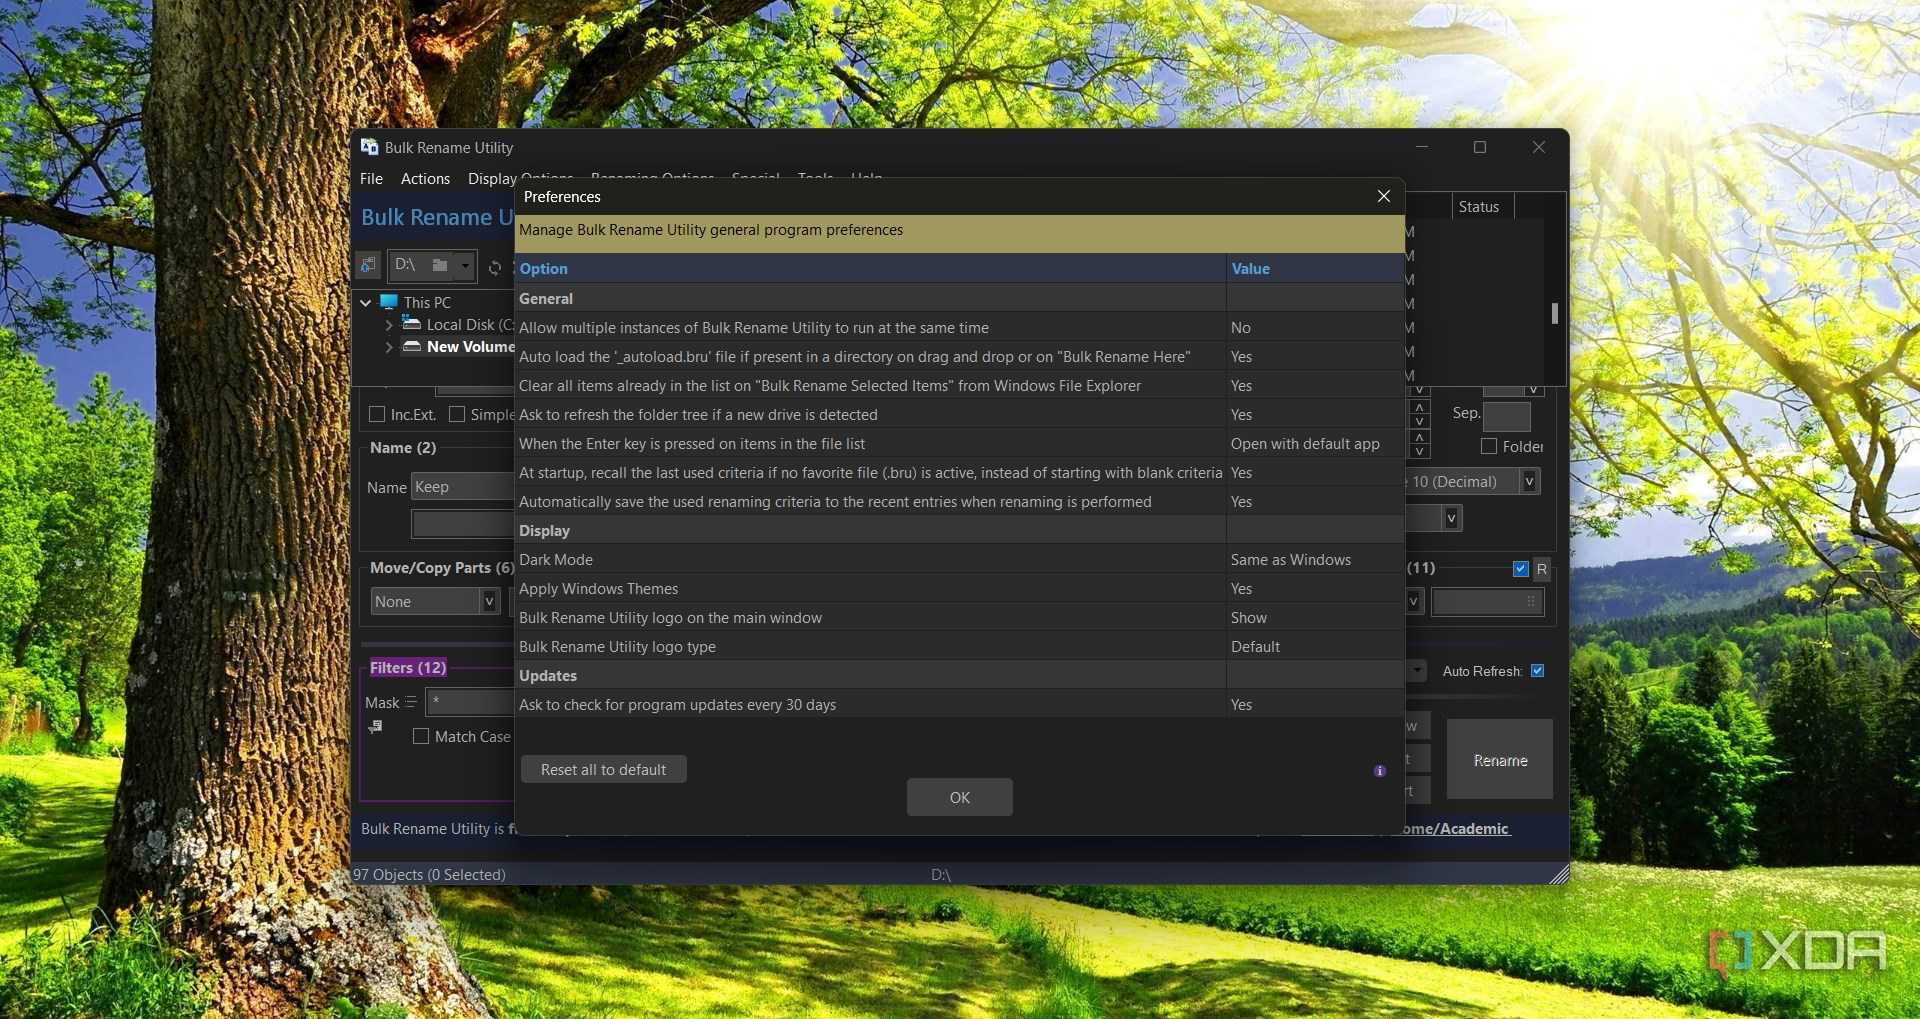
Task: Click the Bulk Rename Utility title bar app icon
Action: coord(369,147)
